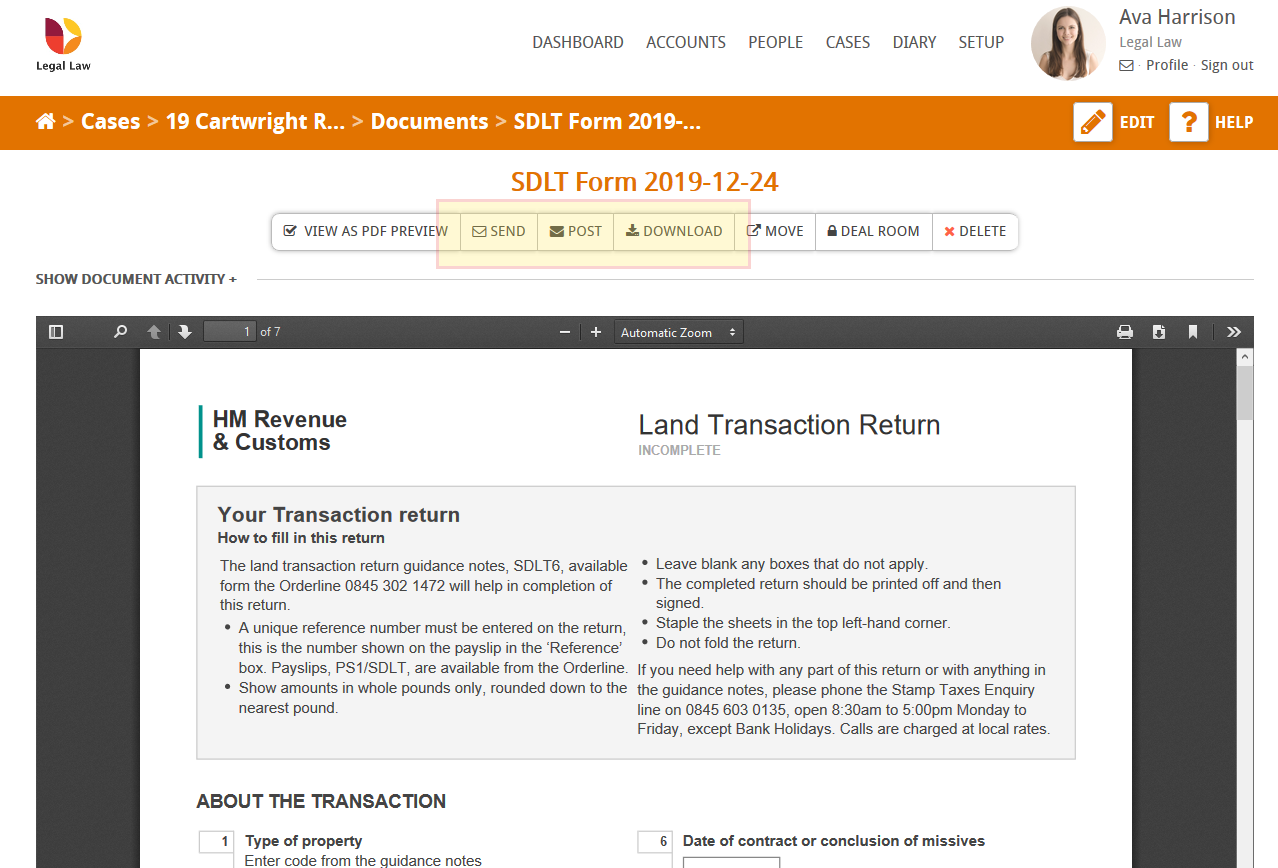Click Send to email the document
1278x868 pixels.
point(498,231)
